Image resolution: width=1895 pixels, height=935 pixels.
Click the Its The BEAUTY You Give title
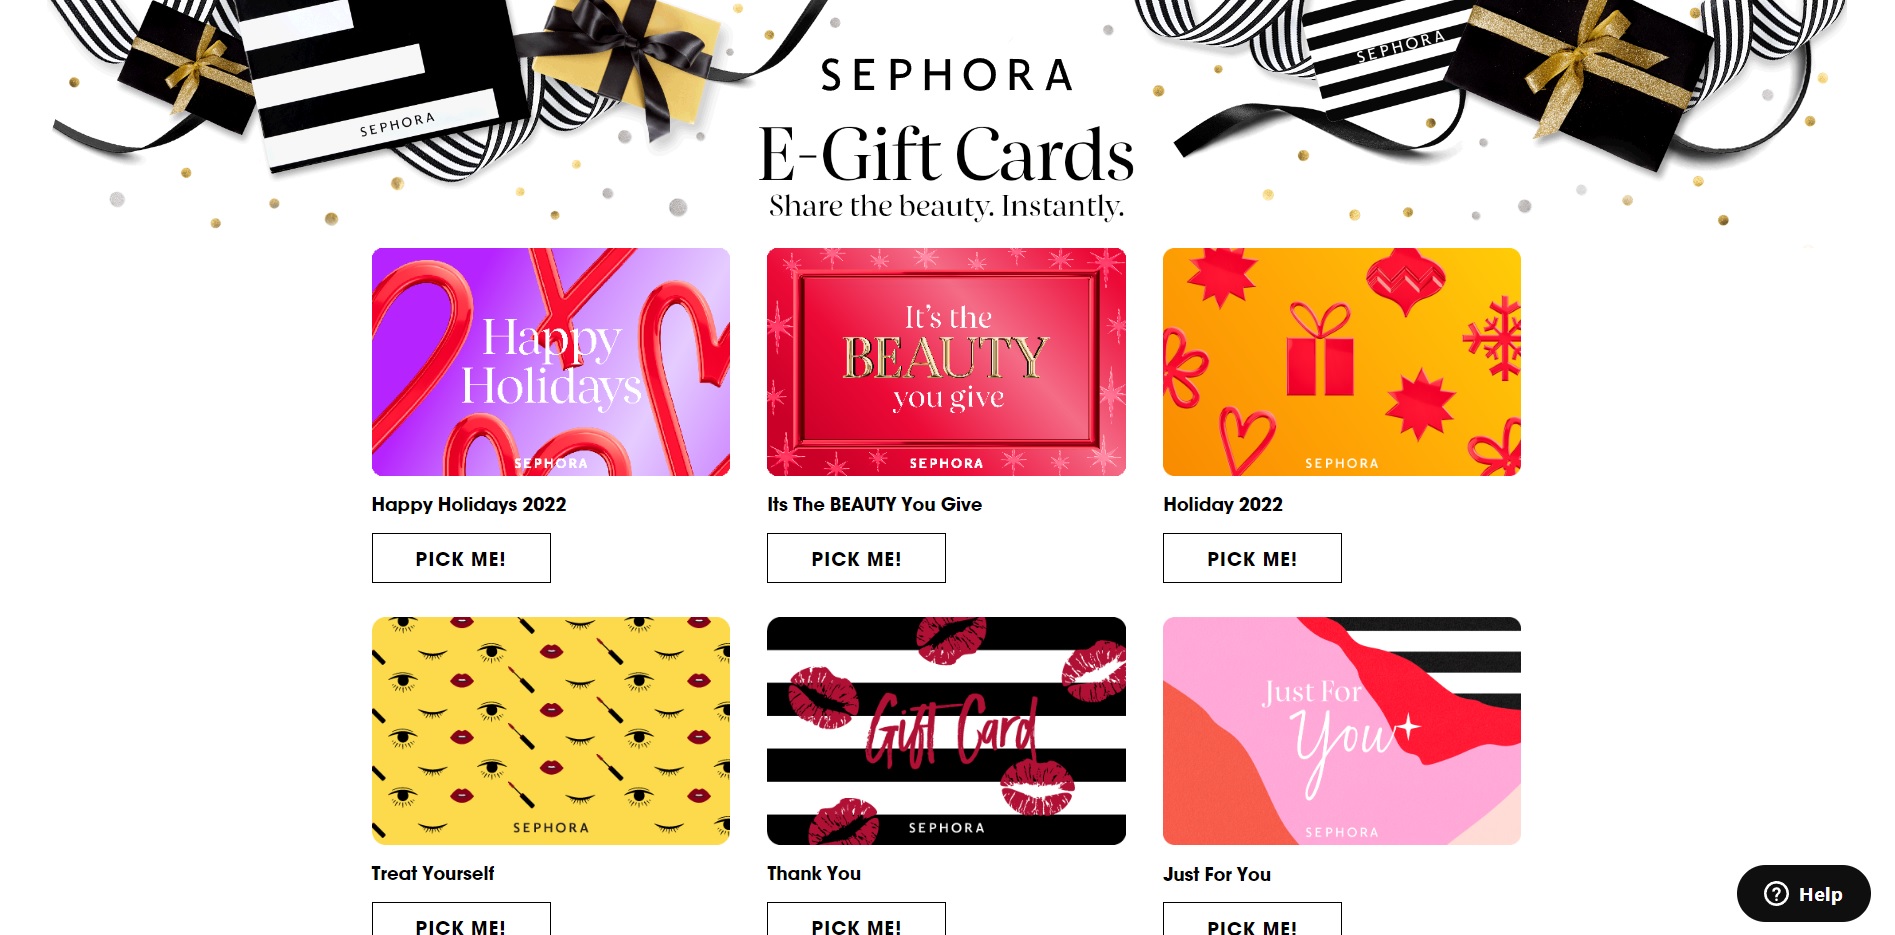click(x=875, y=504)
